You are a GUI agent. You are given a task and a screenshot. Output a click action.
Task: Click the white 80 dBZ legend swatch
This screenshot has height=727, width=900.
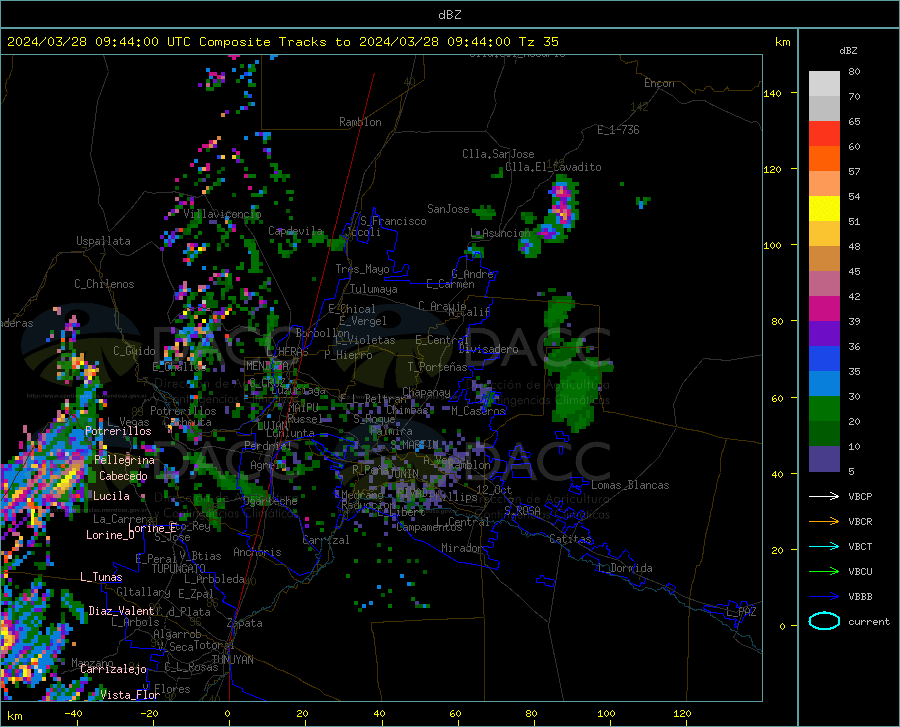824,83
